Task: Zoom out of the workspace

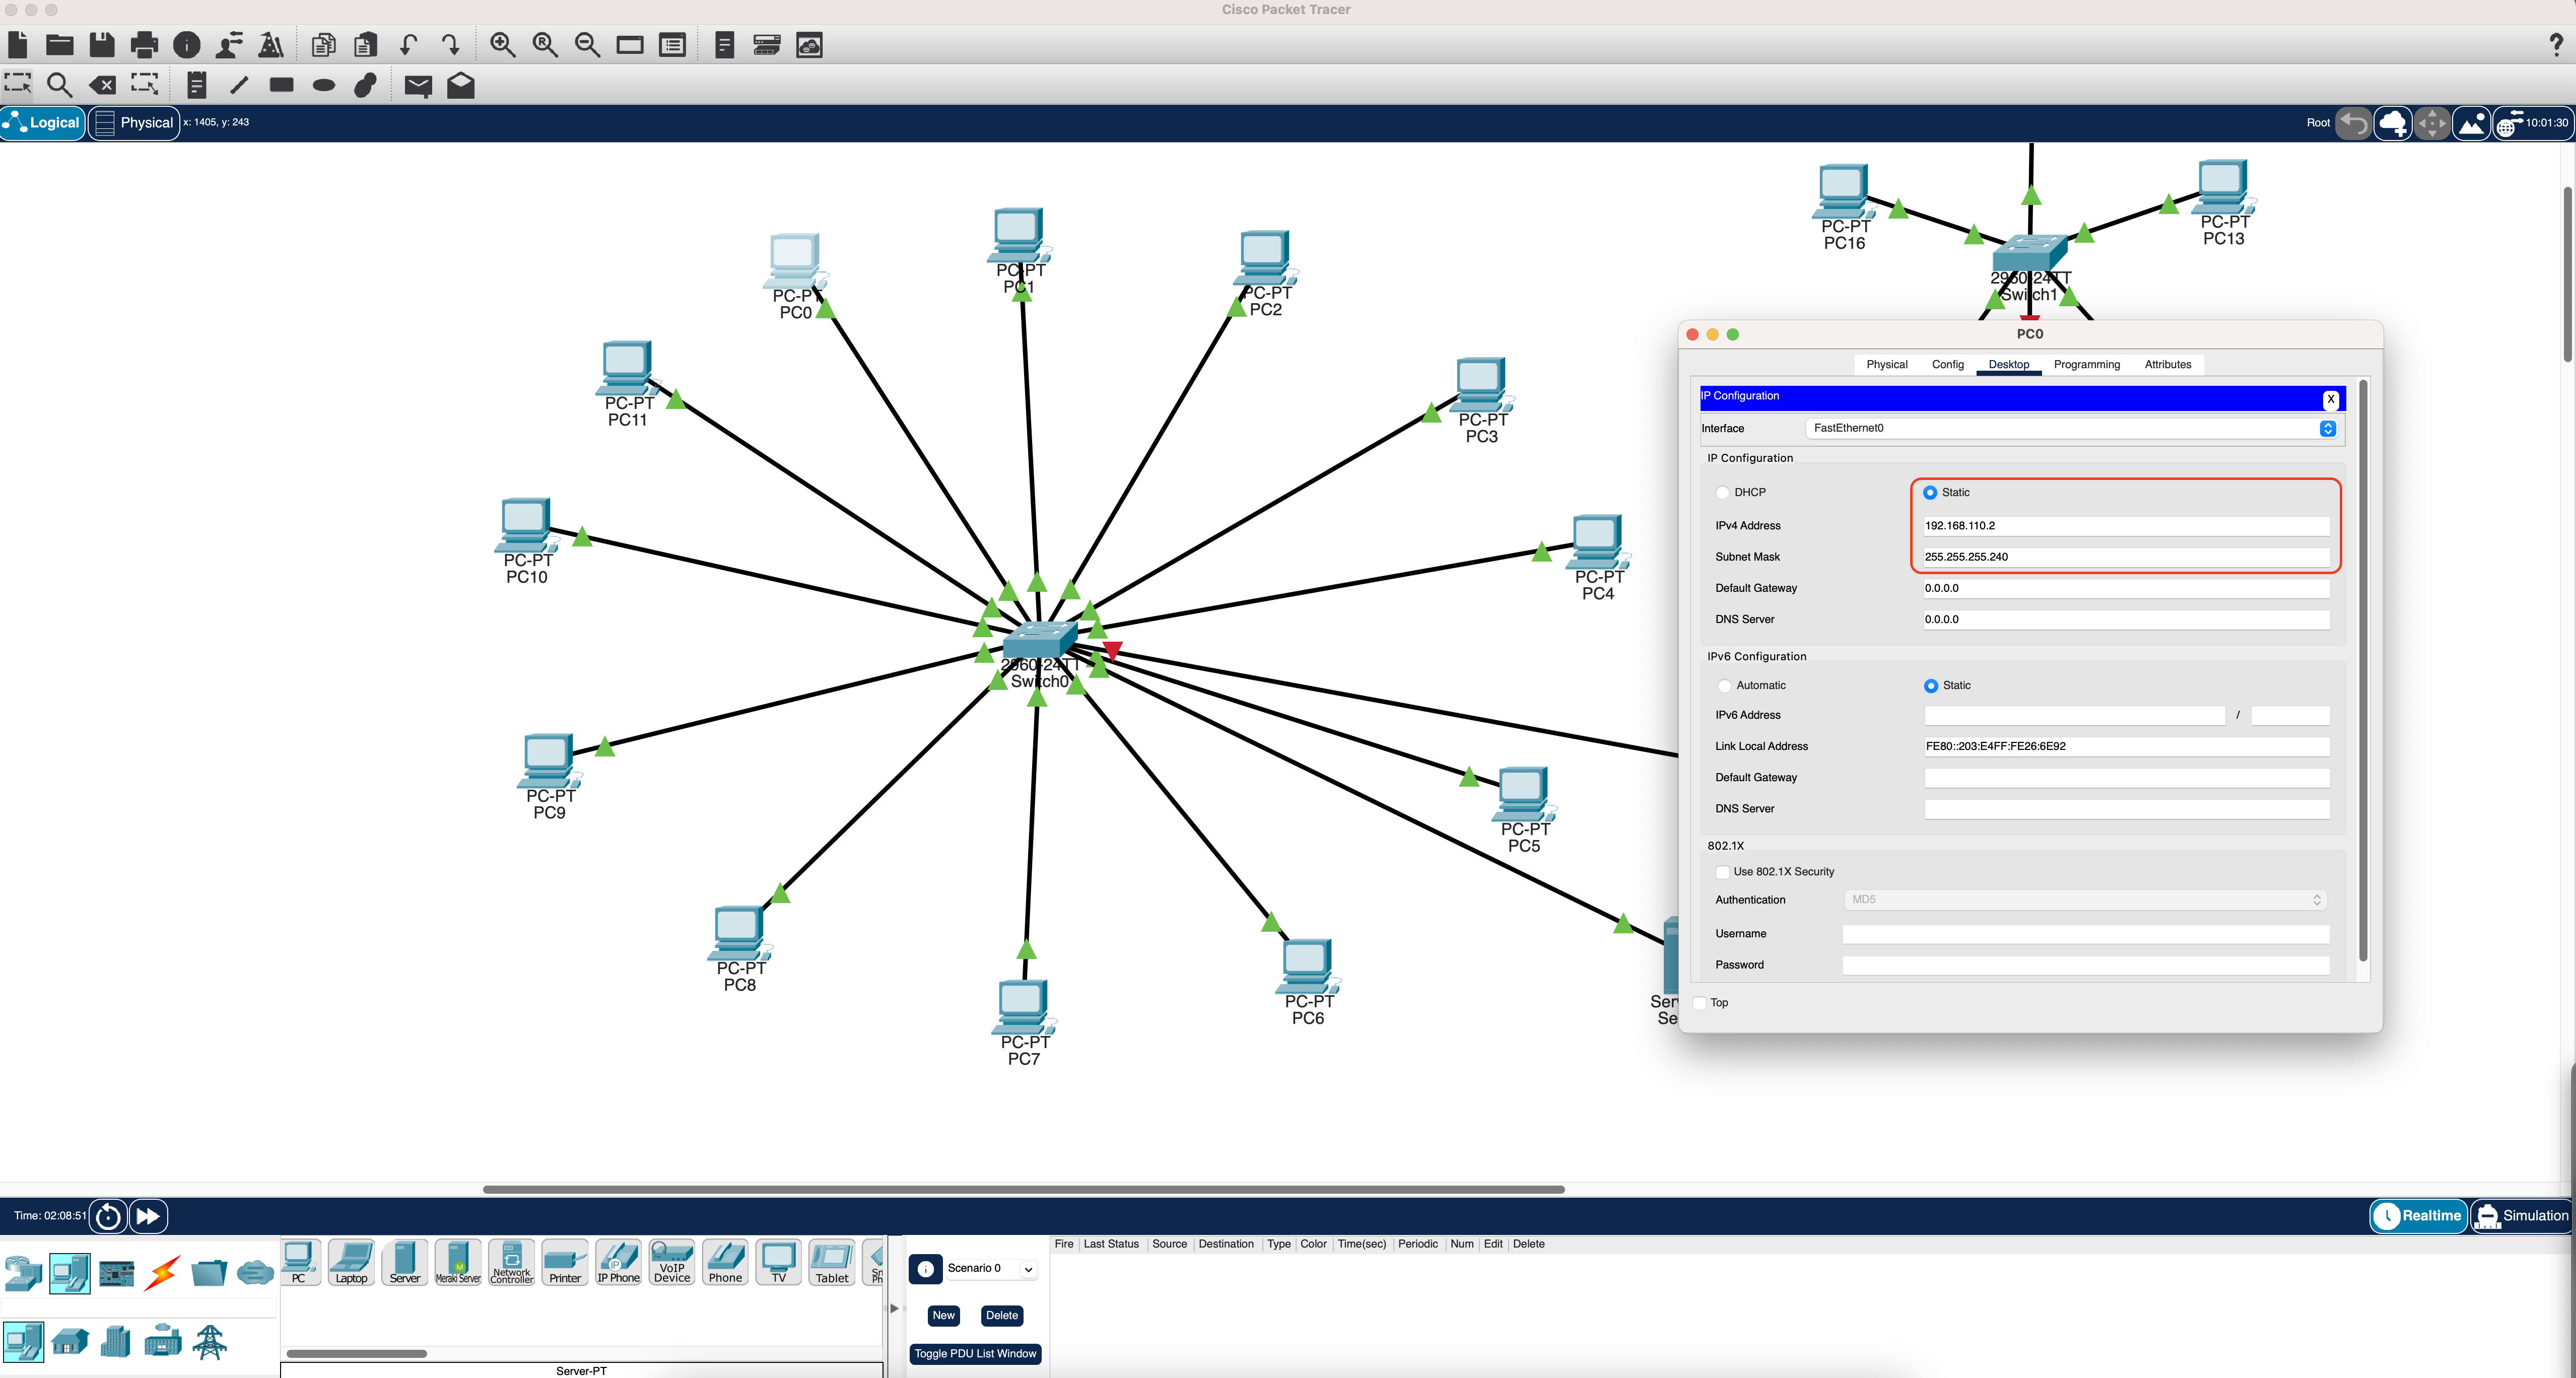Action: 588,45
